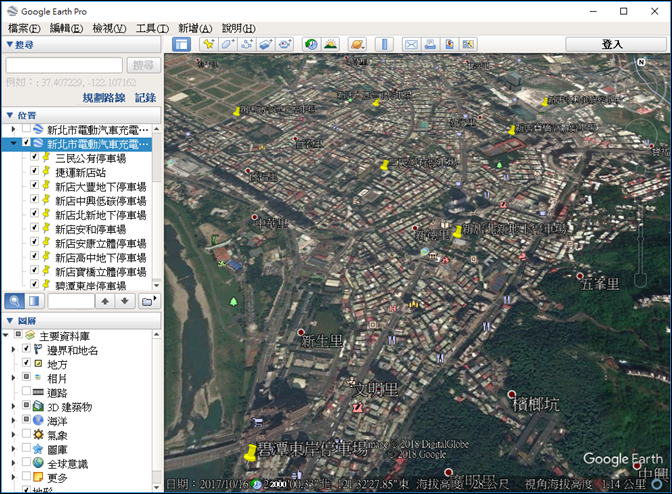
Task: Select 新店安康立體停車場 in places list
Action: tap(101, 243)
